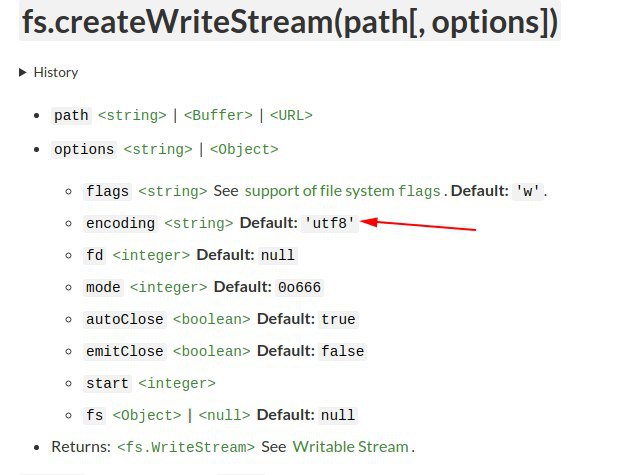619x475 pixels.
Task: Click the fd option name
Action: coord(94,255)
